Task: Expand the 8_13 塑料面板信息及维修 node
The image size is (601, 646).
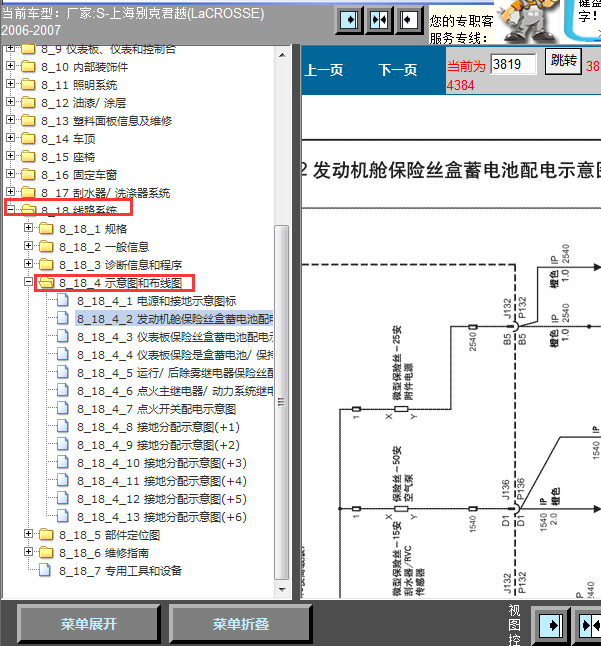Action: pos(10,119)
